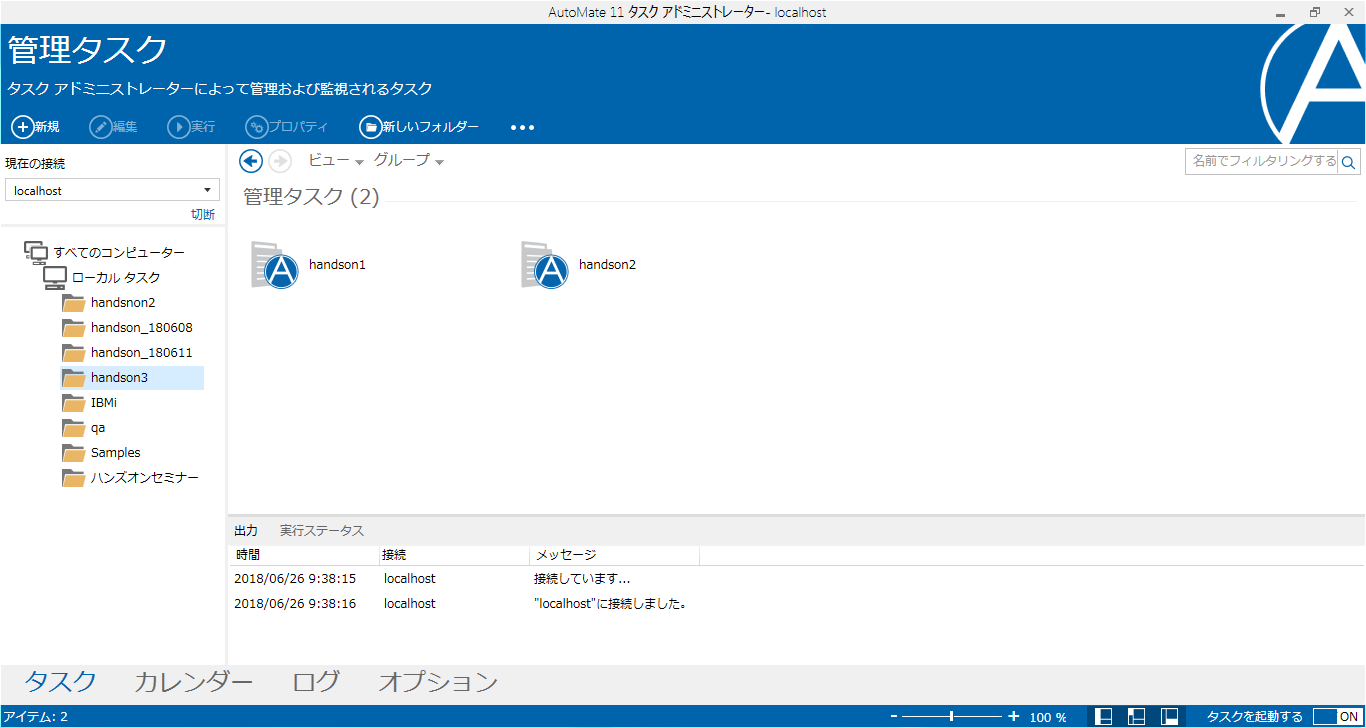This screenshot has width=1366, height=728.
Task: Click the アイテム: 2 status text
Action: (x=35, y=717)
